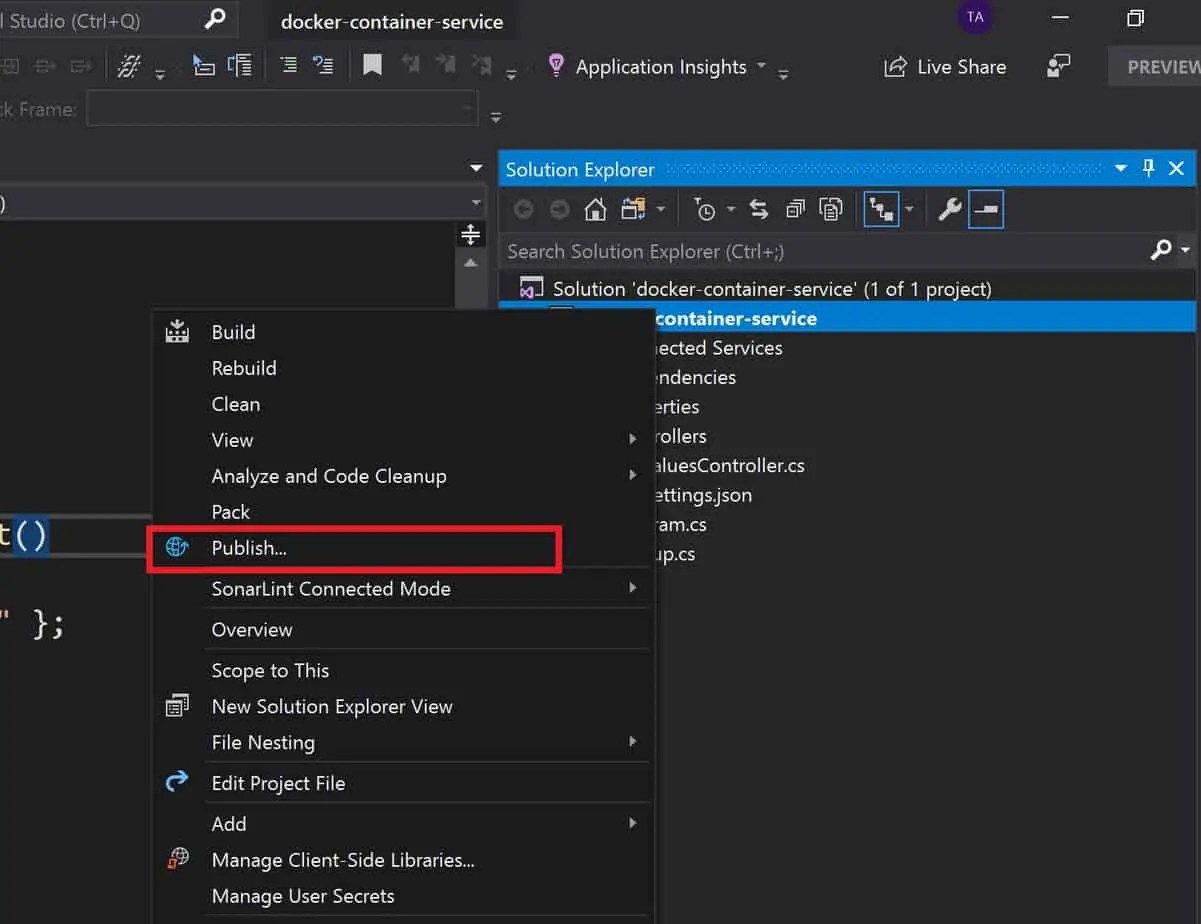
Task: Open Application Insights dropdown arrow
Action: 761,66
